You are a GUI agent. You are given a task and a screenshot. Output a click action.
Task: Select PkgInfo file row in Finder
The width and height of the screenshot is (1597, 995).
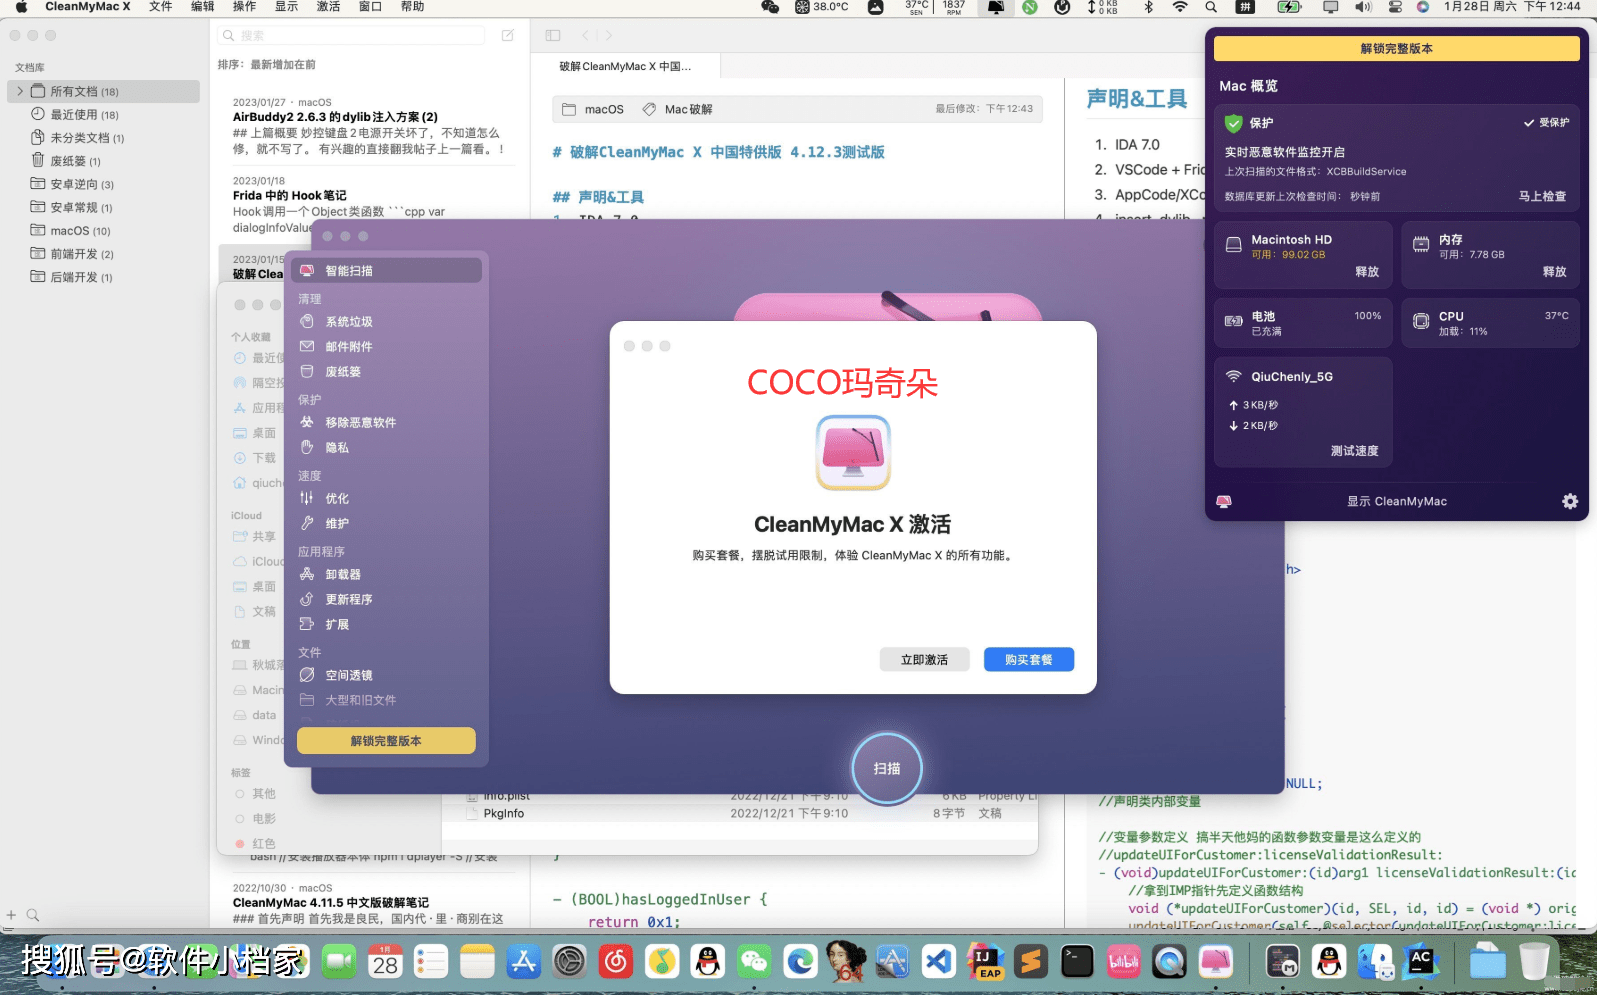tap(740, 814)
